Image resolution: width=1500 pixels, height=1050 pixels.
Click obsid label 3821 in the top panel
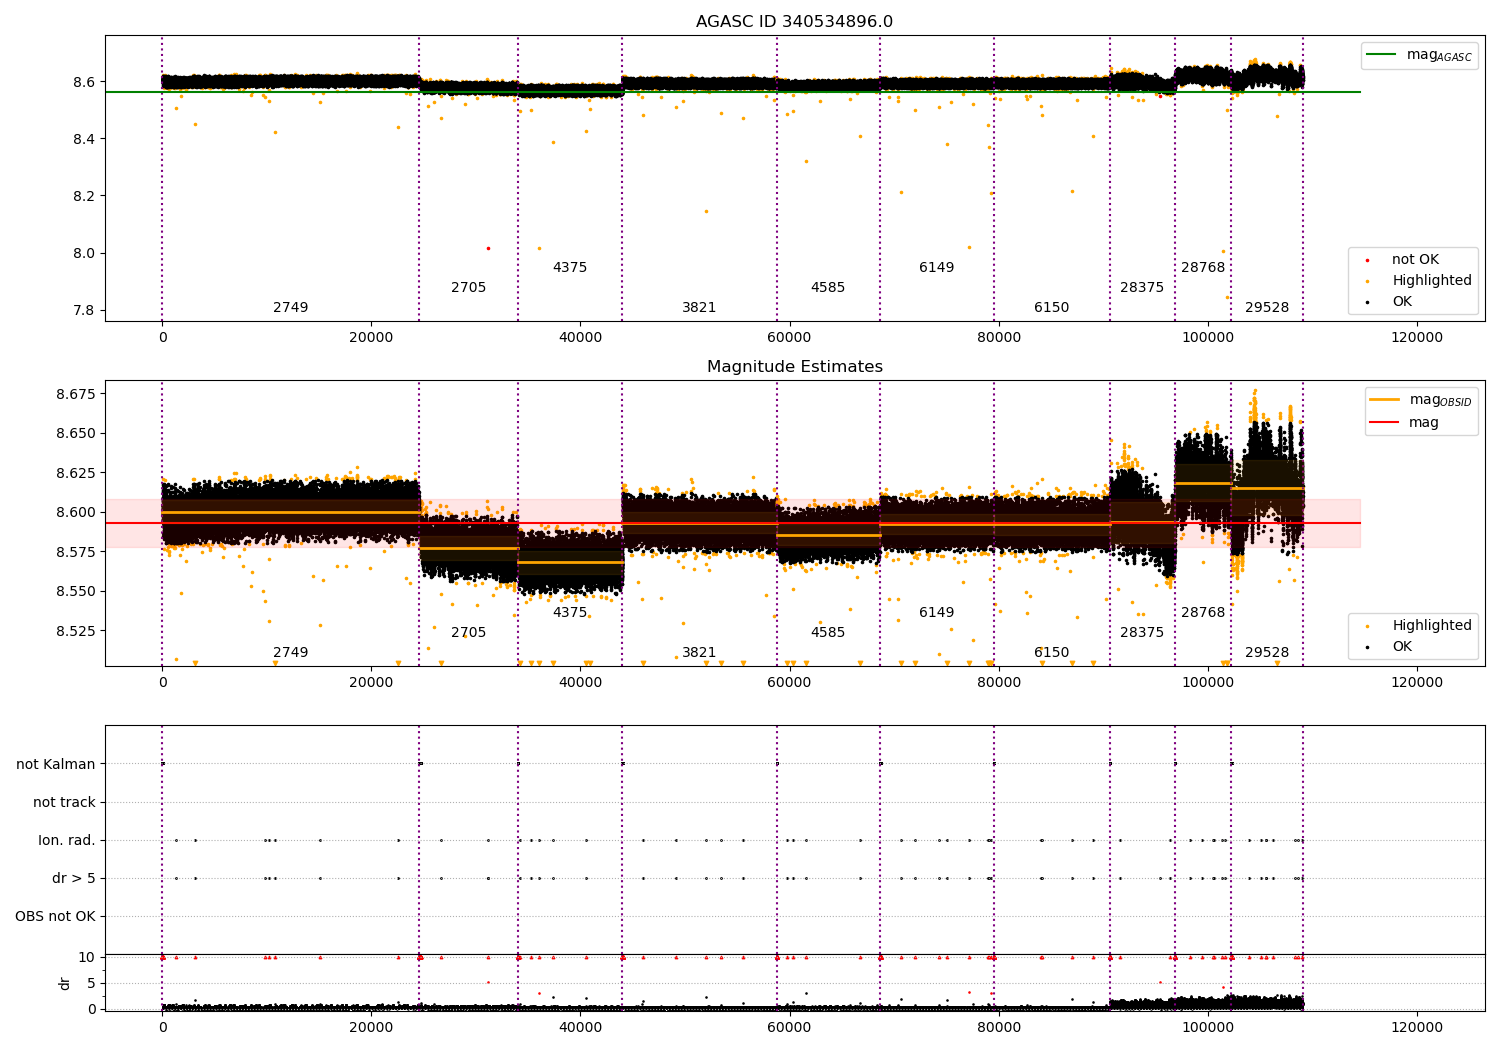[699, 308]
